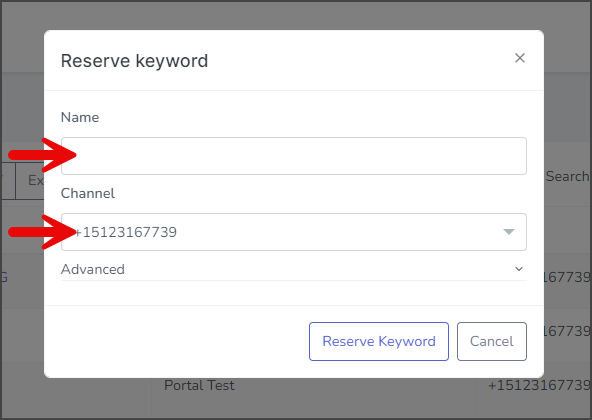Click the Reserve keyword dialog title

[134, 61]
